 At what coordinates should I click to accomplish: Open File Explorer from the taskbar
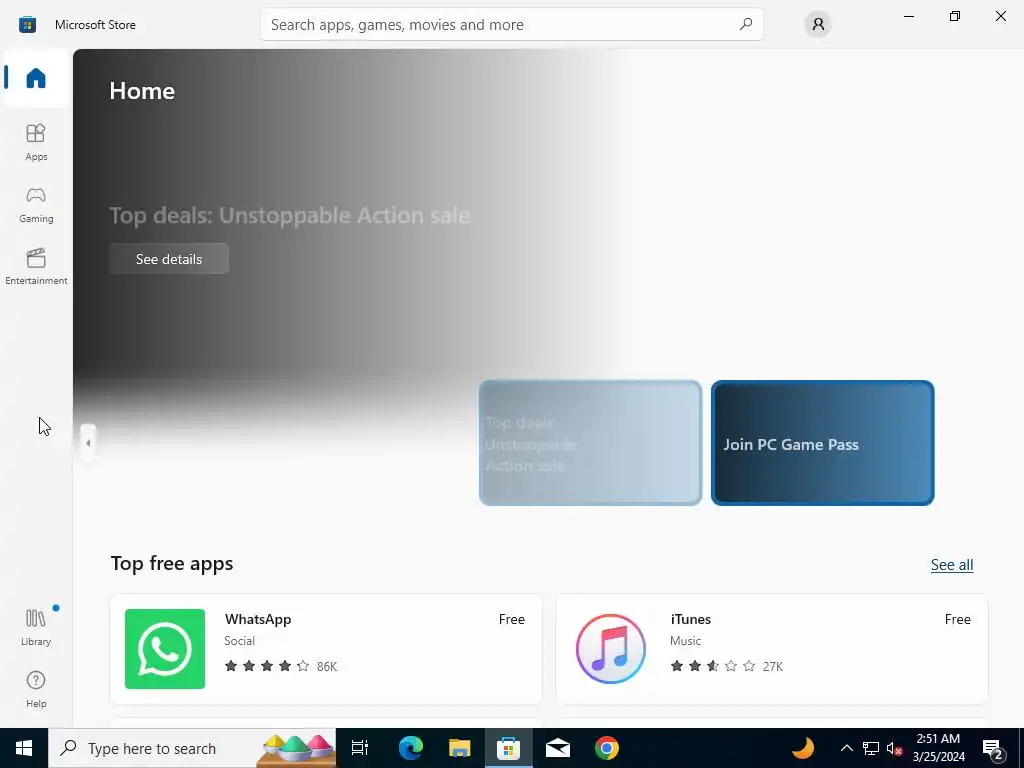460,748
